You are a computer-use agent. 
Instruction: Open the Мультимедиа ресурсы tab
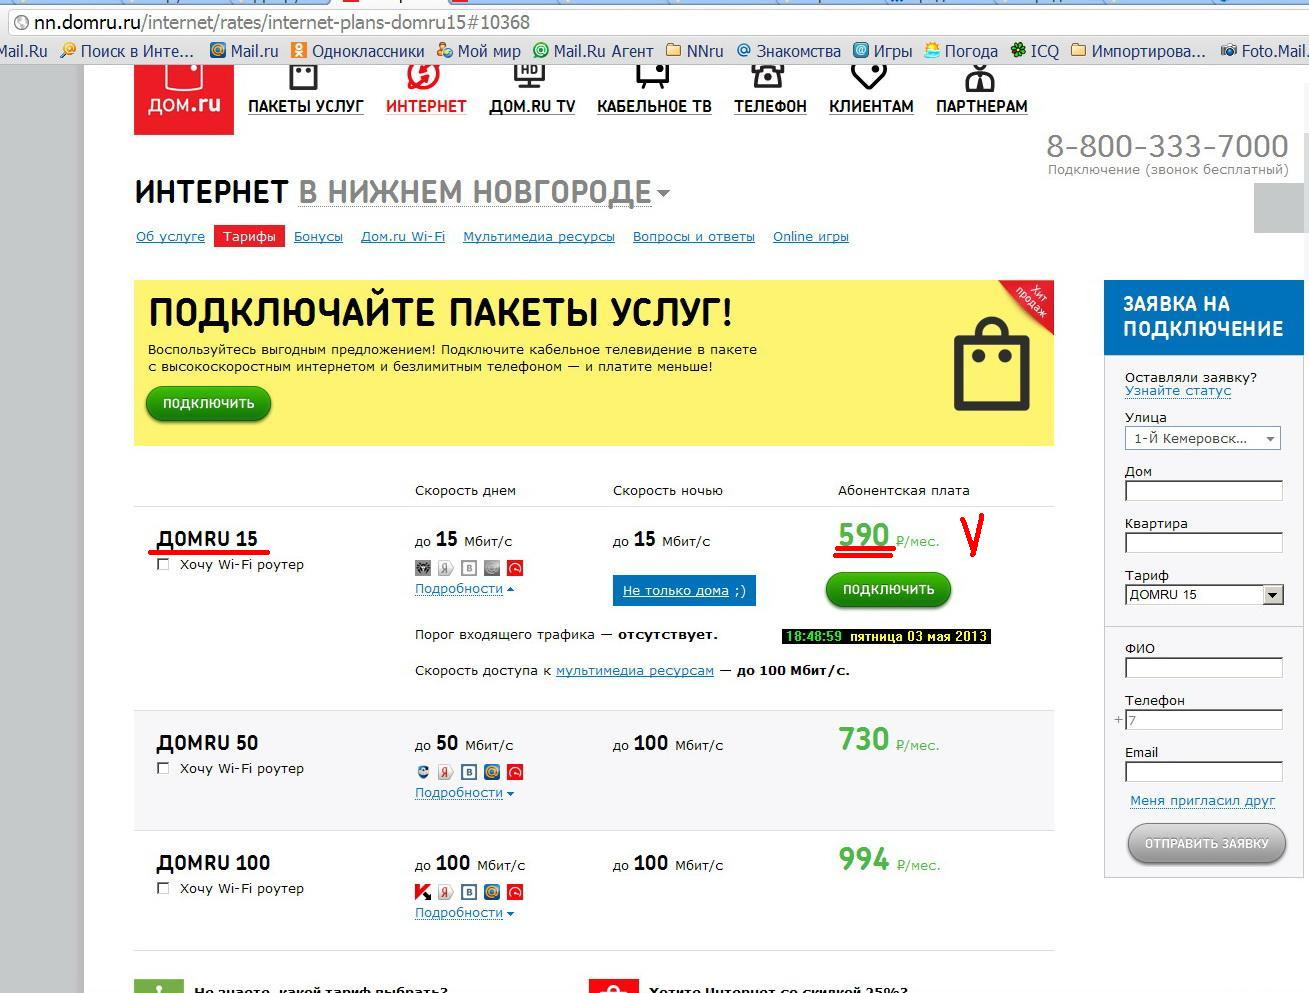coord(539,237)
